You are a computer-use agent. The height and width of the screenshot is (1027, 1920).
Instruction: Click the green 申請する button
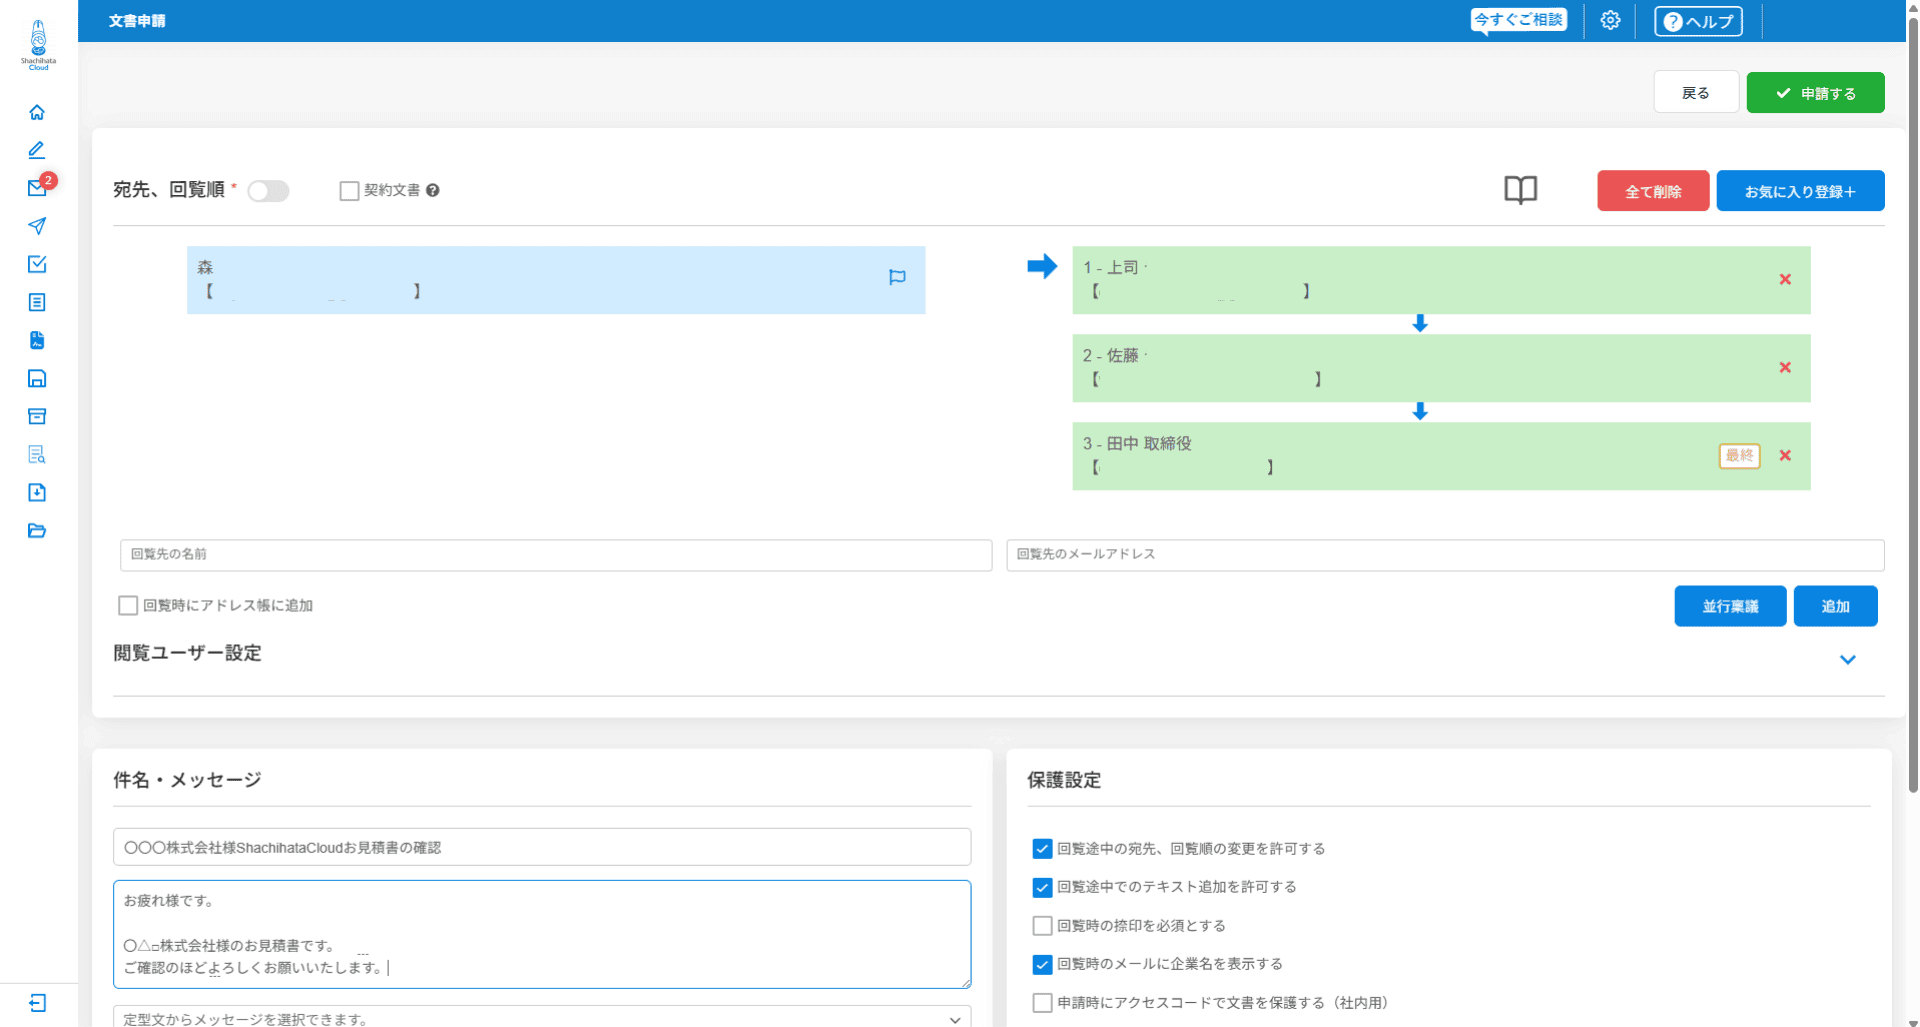tap(1815, 93)
